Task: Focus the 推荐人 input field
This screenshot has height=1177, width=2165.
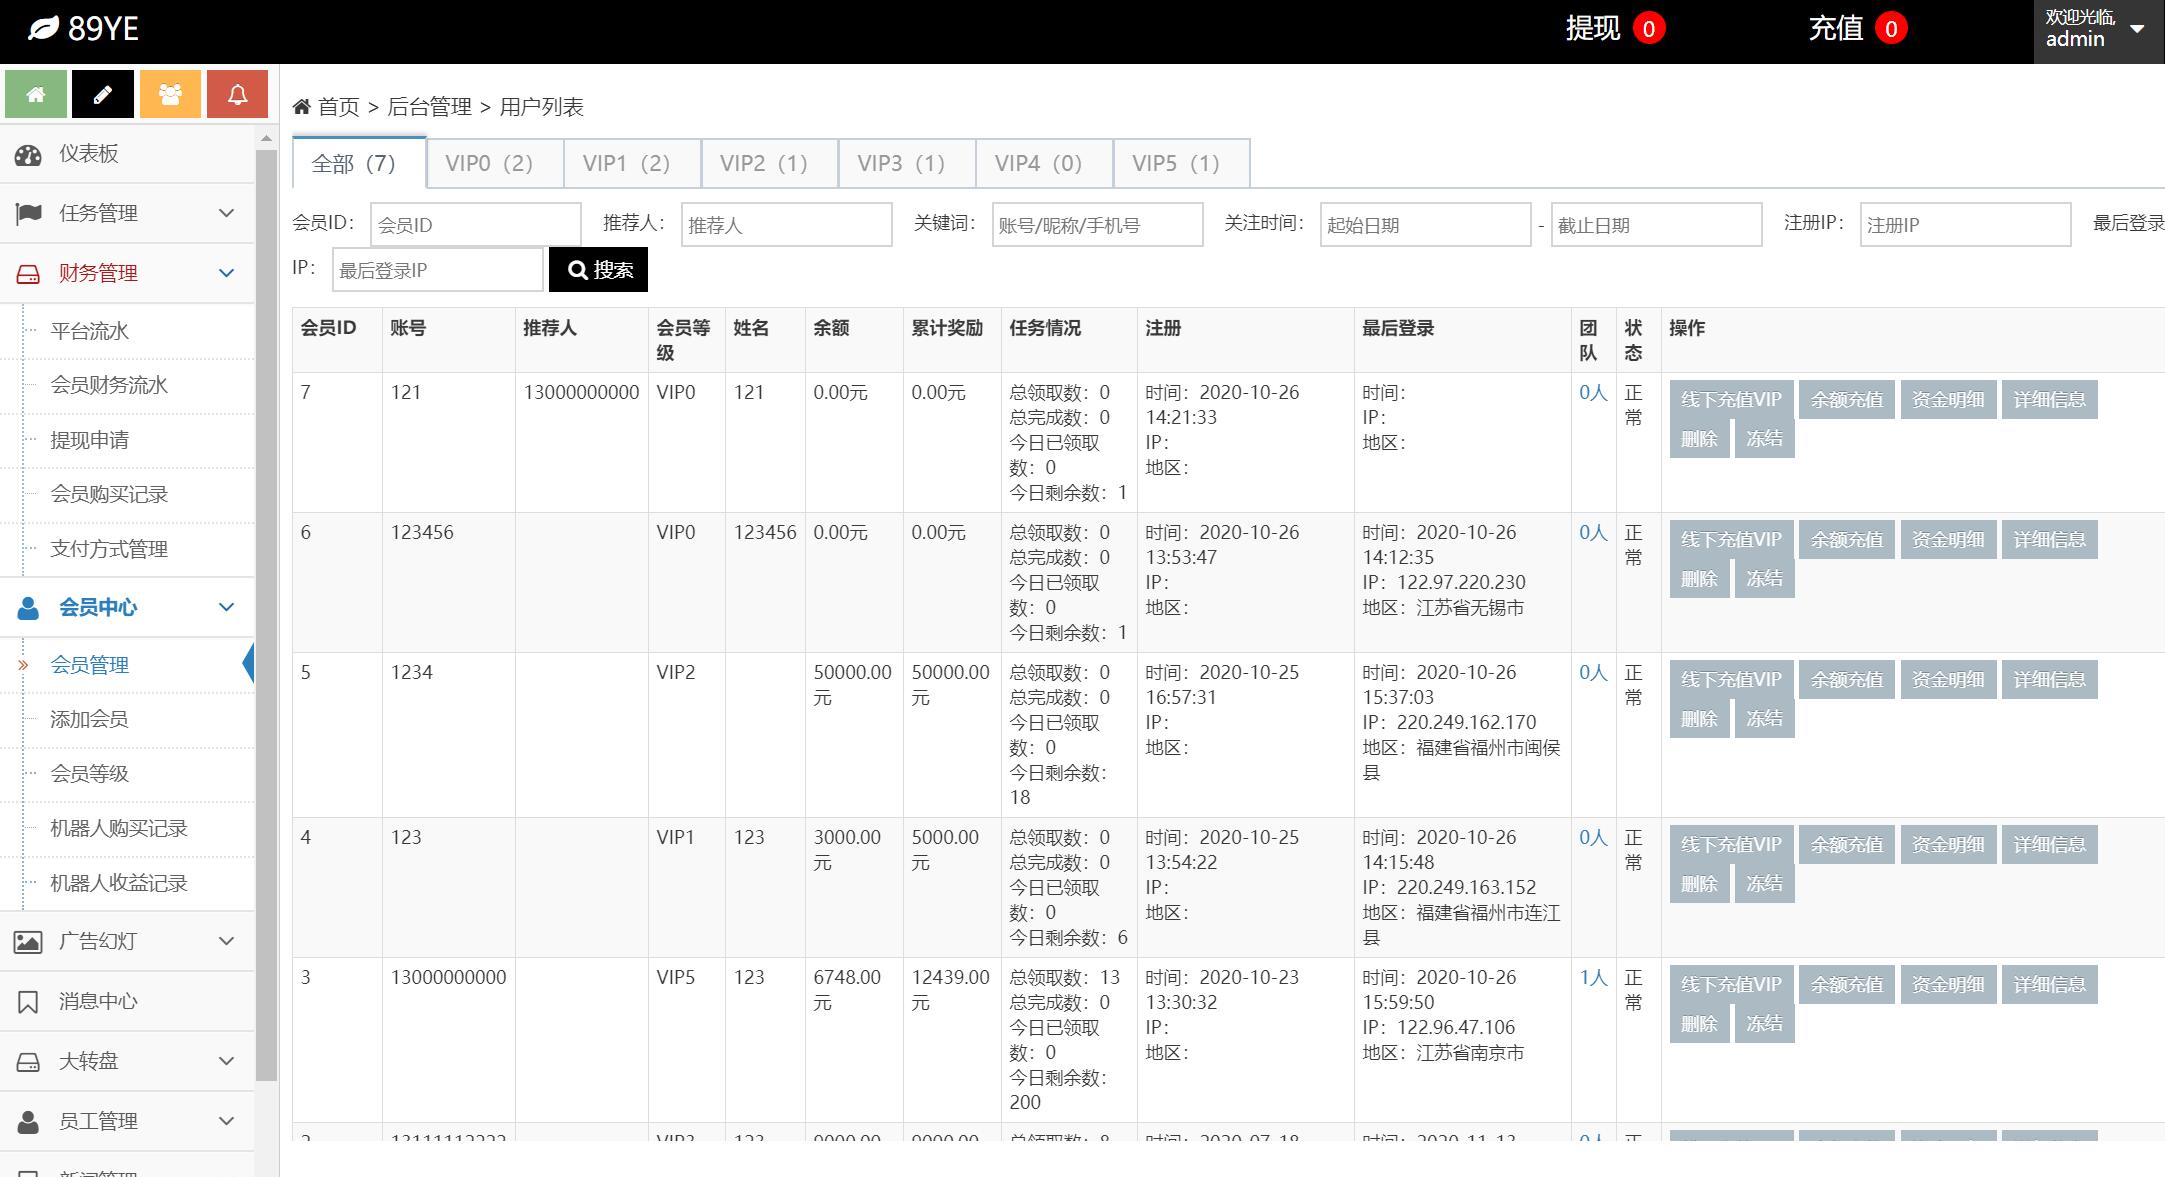Action: pyautogui.click(x=787, y=224)
